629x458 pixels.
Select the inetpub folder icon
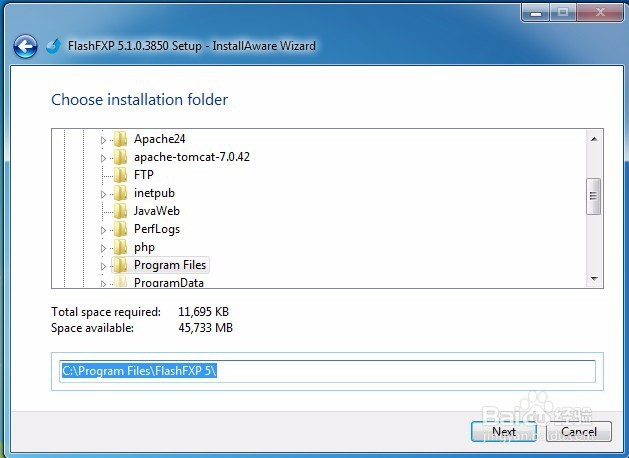[120, 193]
